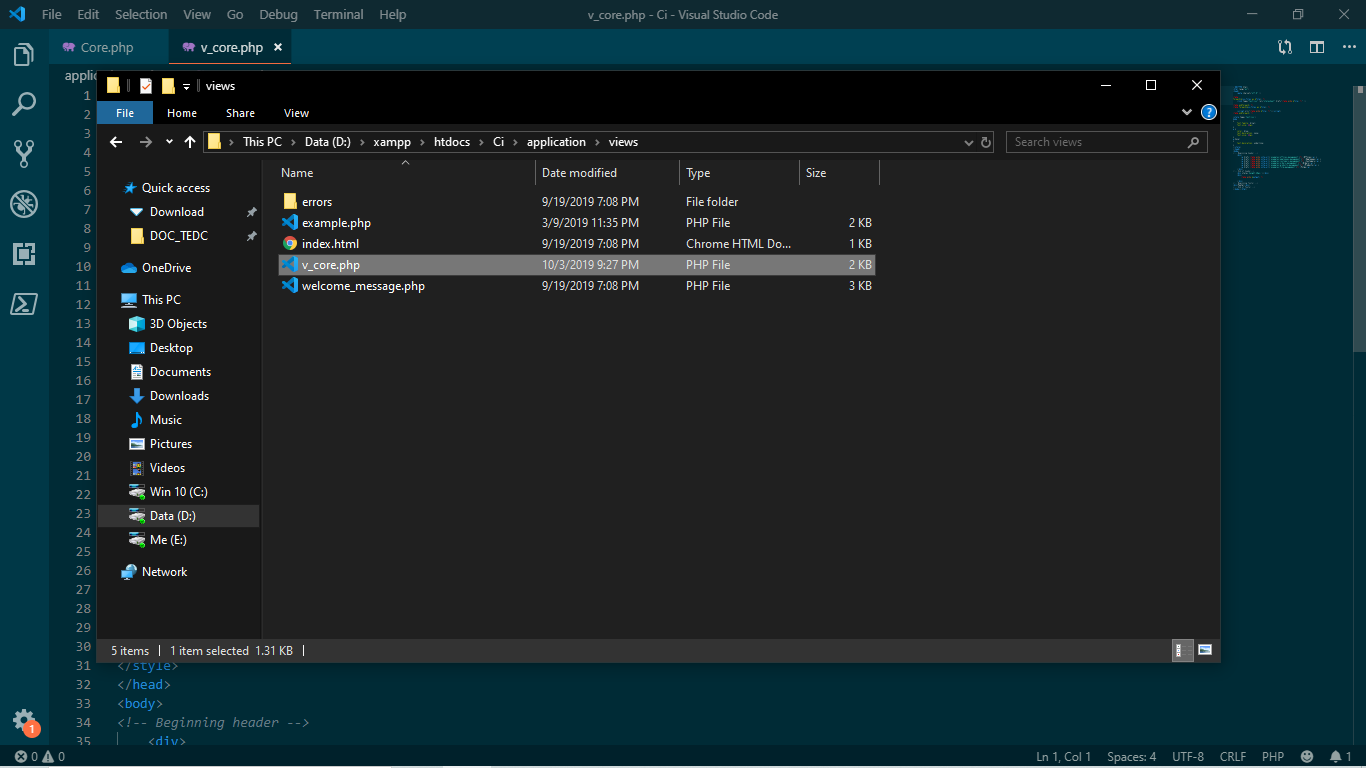Open the Customize Quick Access Toolbar dropdown

186,87
